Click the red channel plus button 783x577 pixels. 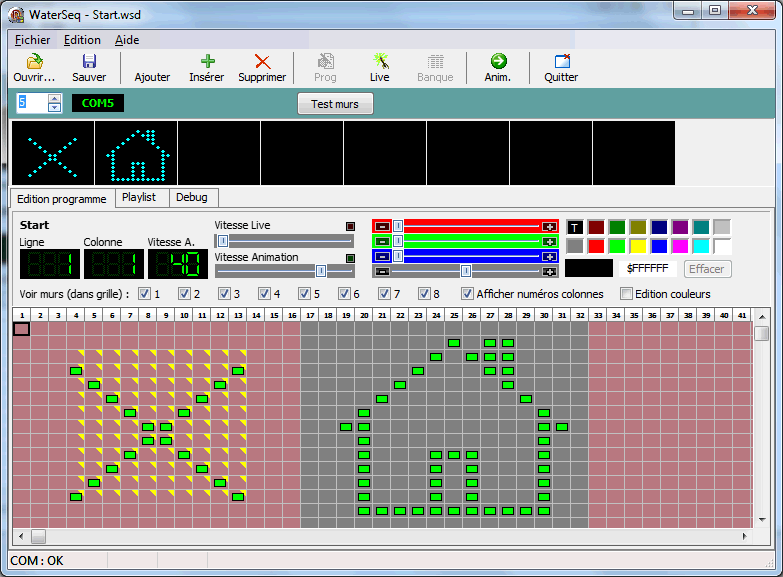pos(549,226)
